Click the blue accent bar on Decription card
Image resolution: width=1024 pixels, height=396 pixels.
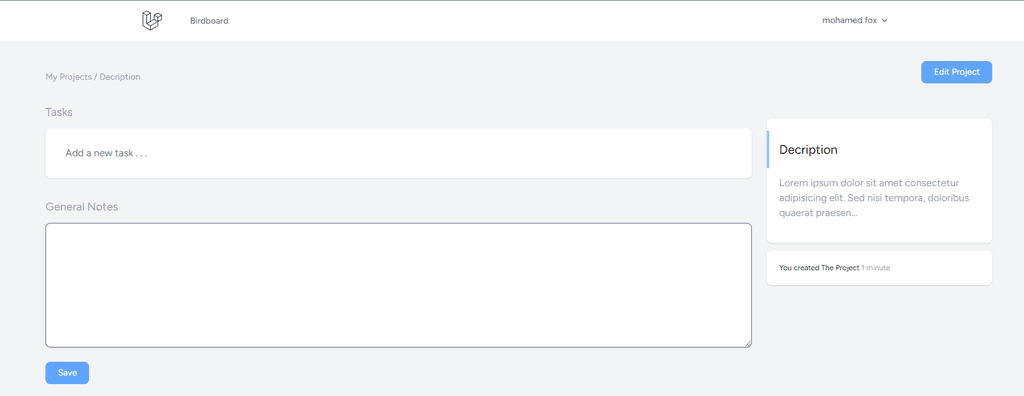768,149
